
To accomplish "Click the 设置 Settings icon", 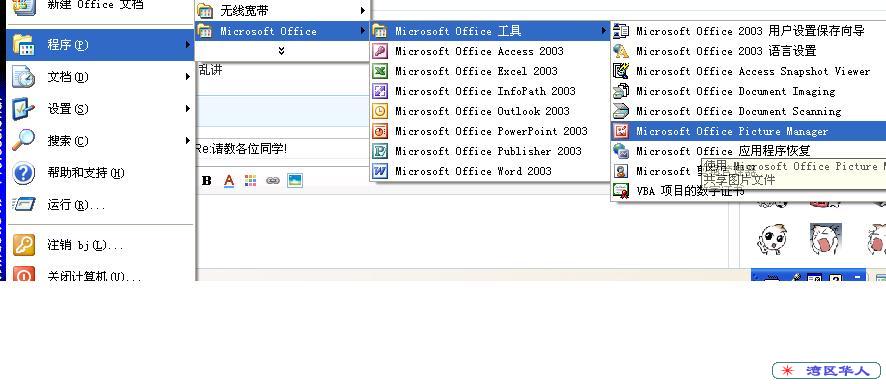I will [24, 109].
